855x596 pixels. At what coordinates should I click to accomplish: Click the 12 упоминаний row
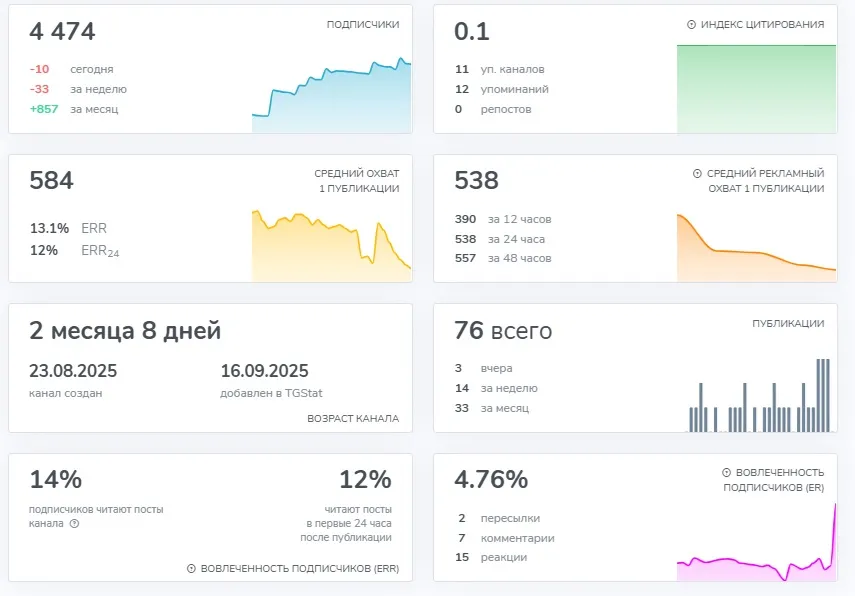[502, 89]
